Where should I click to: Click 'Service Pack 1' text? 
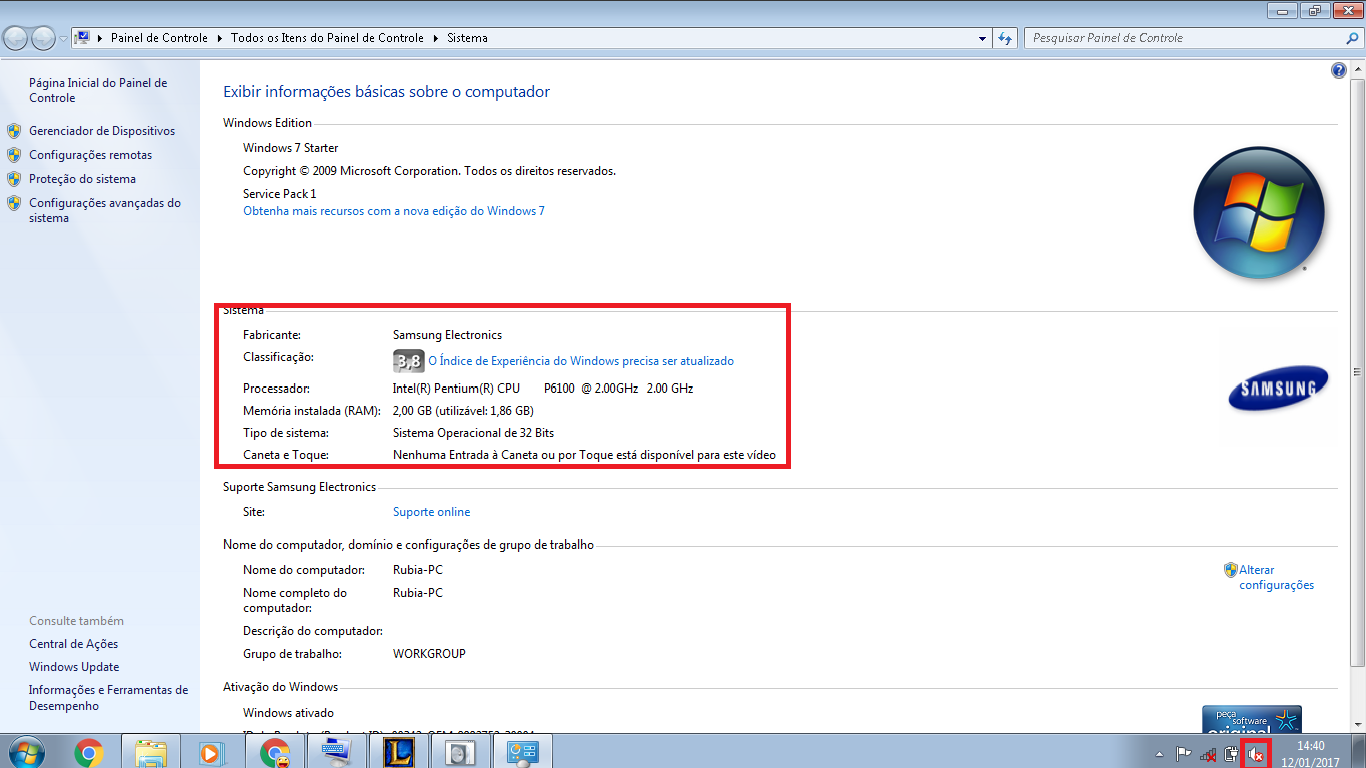pos(279,194)
